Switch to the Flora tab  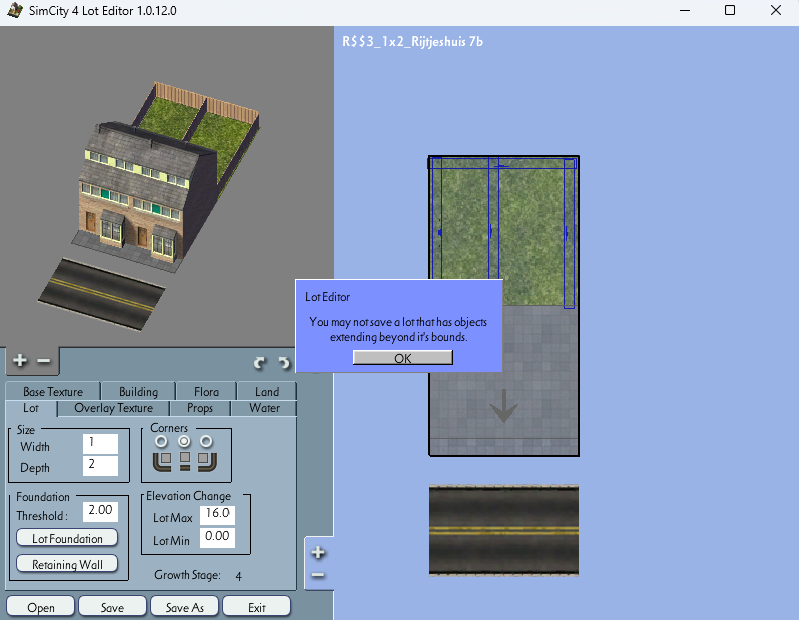tap(206, 391)
